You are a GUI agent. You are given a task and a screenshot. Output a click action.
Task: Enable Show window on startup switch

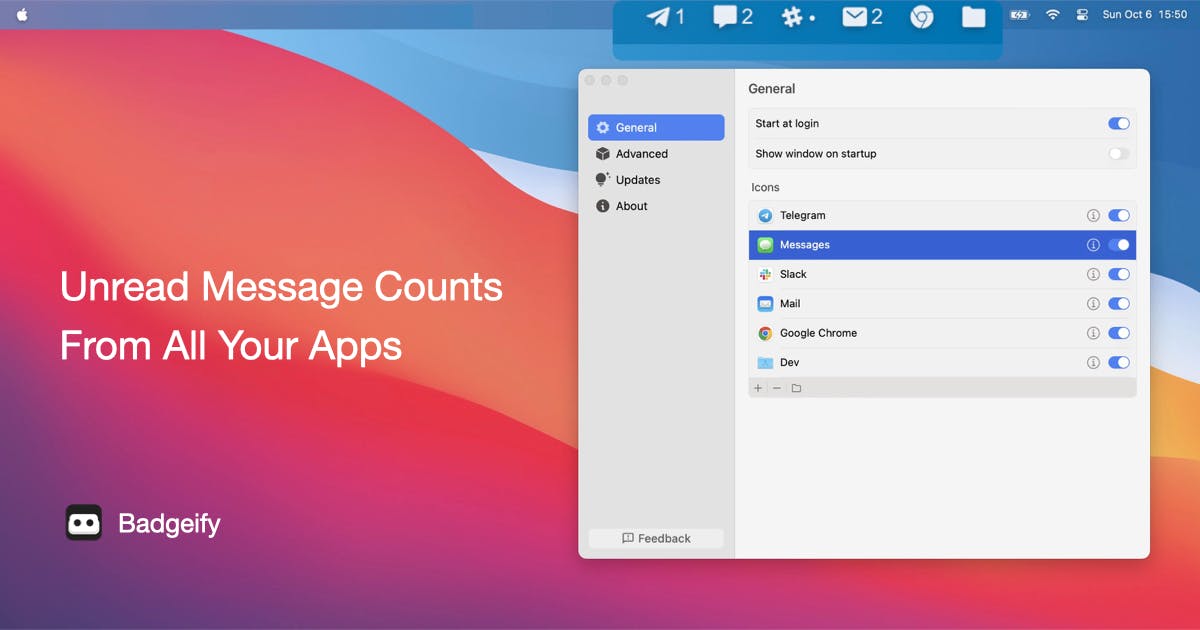1119,153
